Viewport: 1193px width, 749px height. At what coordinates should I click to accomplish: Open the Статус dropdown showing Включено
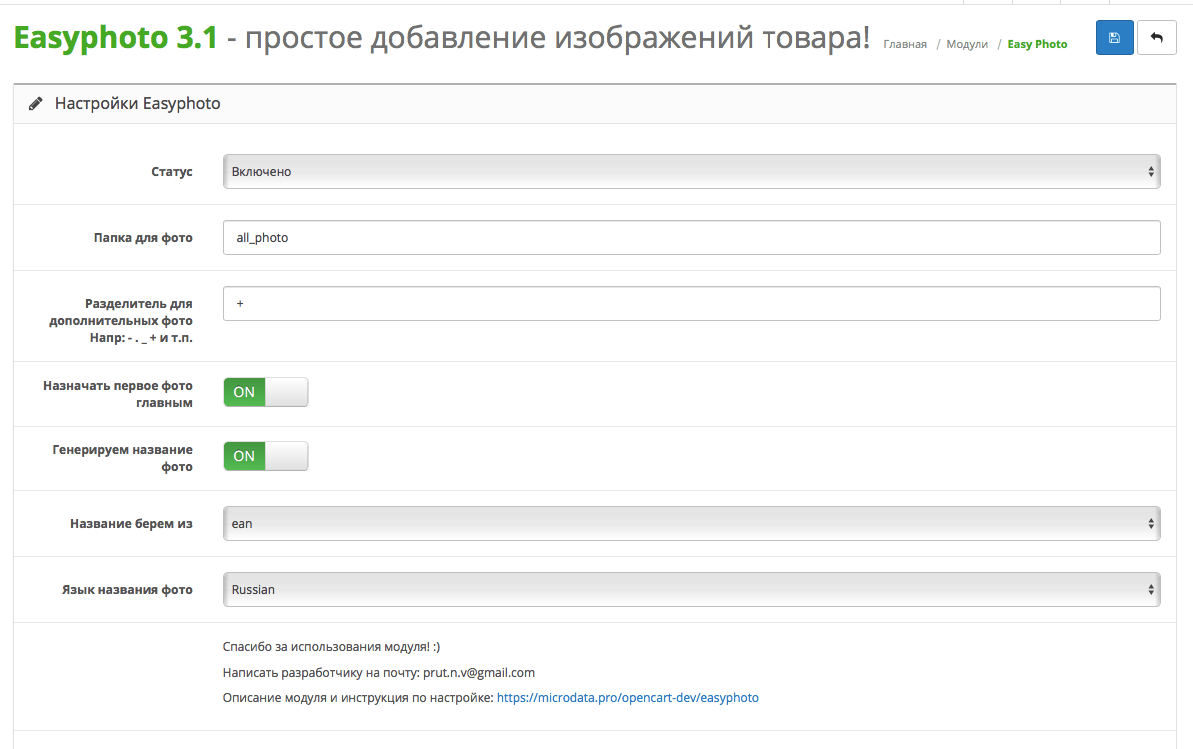(692, 171)
